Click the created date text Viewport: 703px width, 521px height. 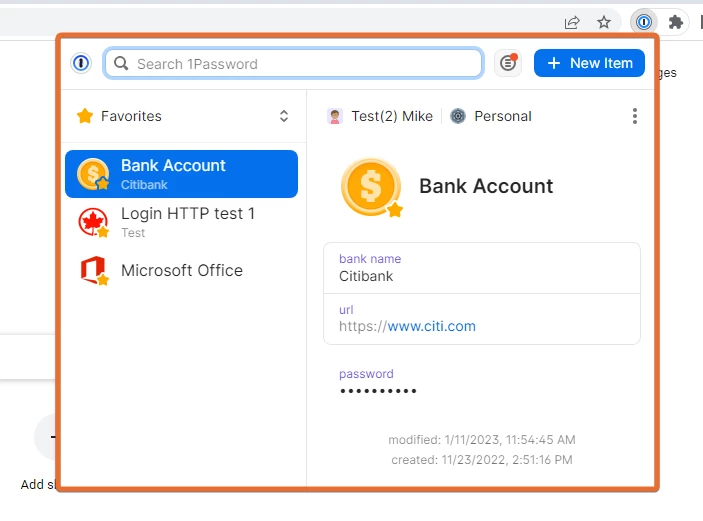[x=482, y=460]
